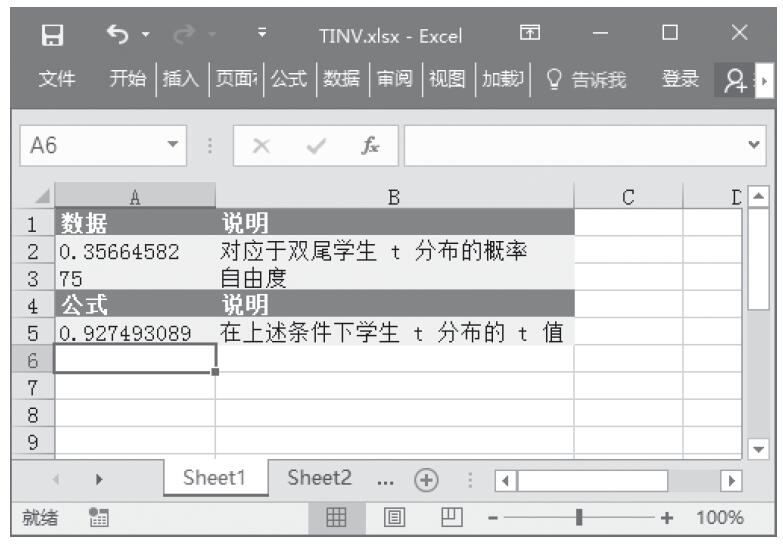783x545 pixels.
Task: Click the zoom in plus button
Action: (668, 518)
